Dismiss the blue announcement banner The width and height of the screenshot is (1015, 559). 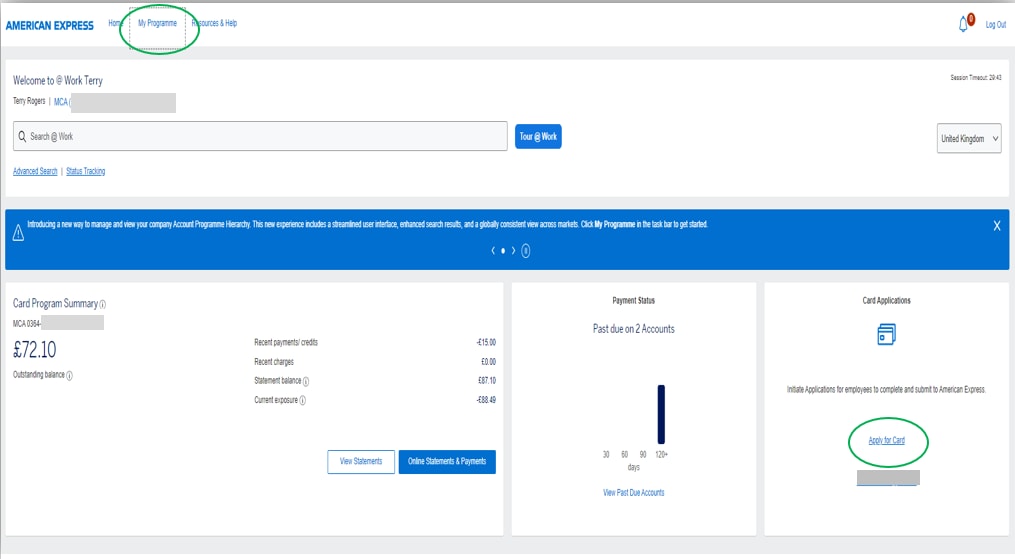coord(996,226)
